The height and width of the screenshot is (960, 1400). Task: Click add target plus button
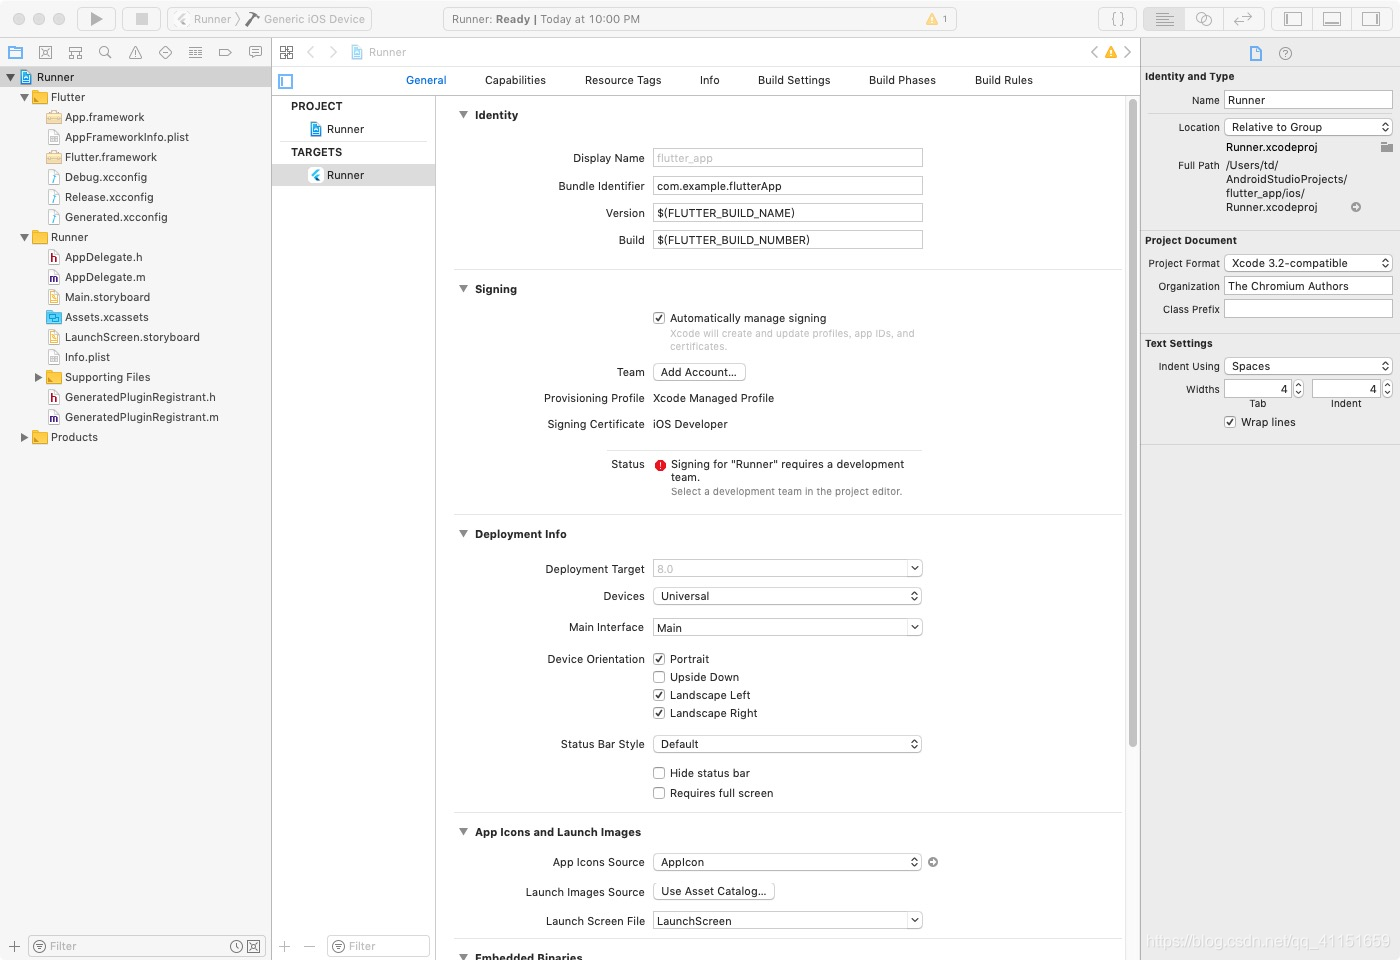click(285, 946)
